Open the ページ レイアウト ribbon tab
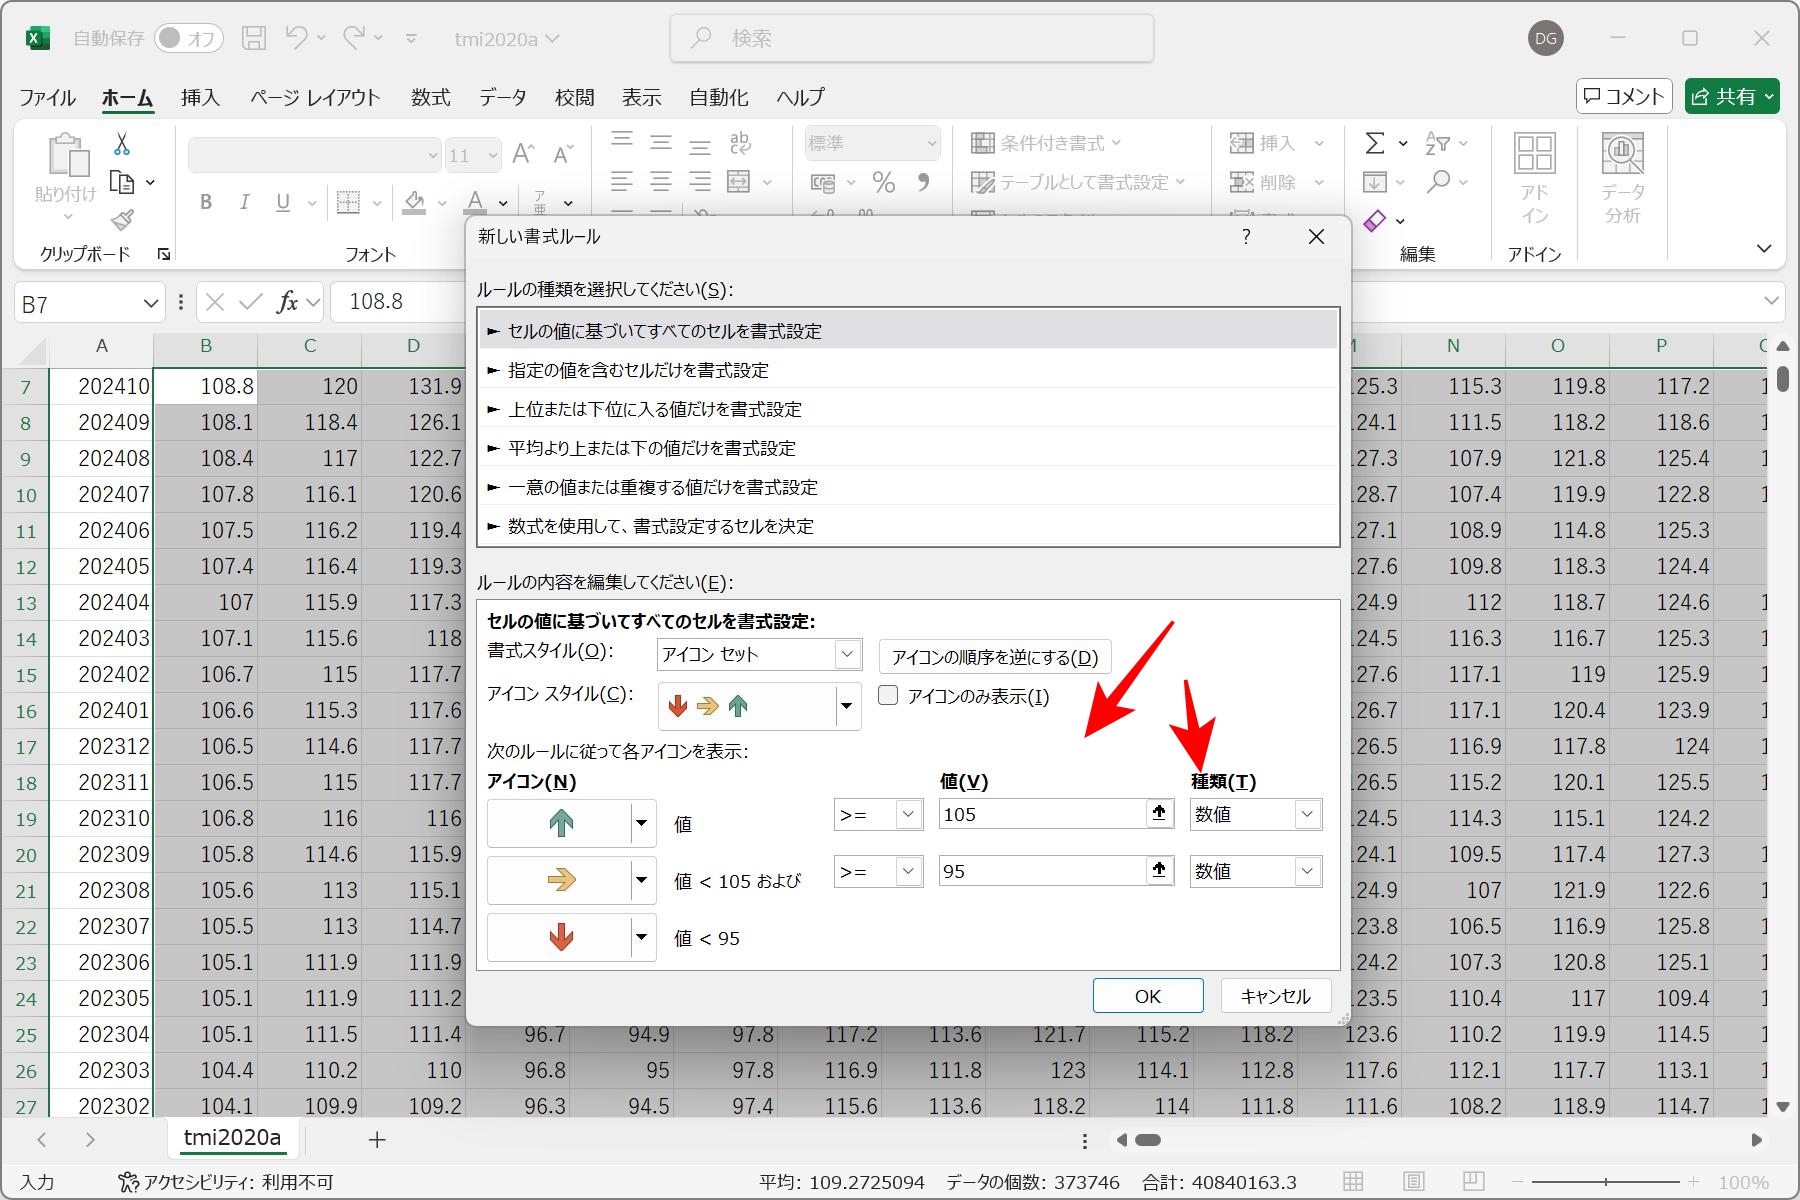Screen dimensions: 1800x1200 click(x=315, y=97)
